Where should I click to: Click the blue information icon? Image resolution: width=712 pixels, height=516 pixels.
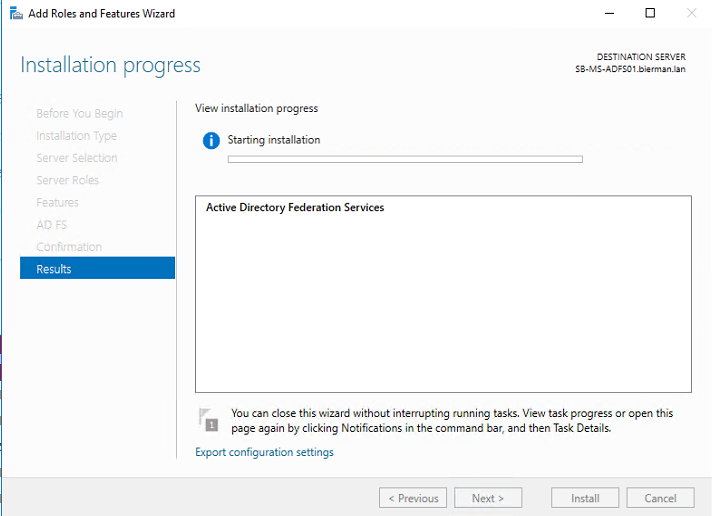(211, 140)
